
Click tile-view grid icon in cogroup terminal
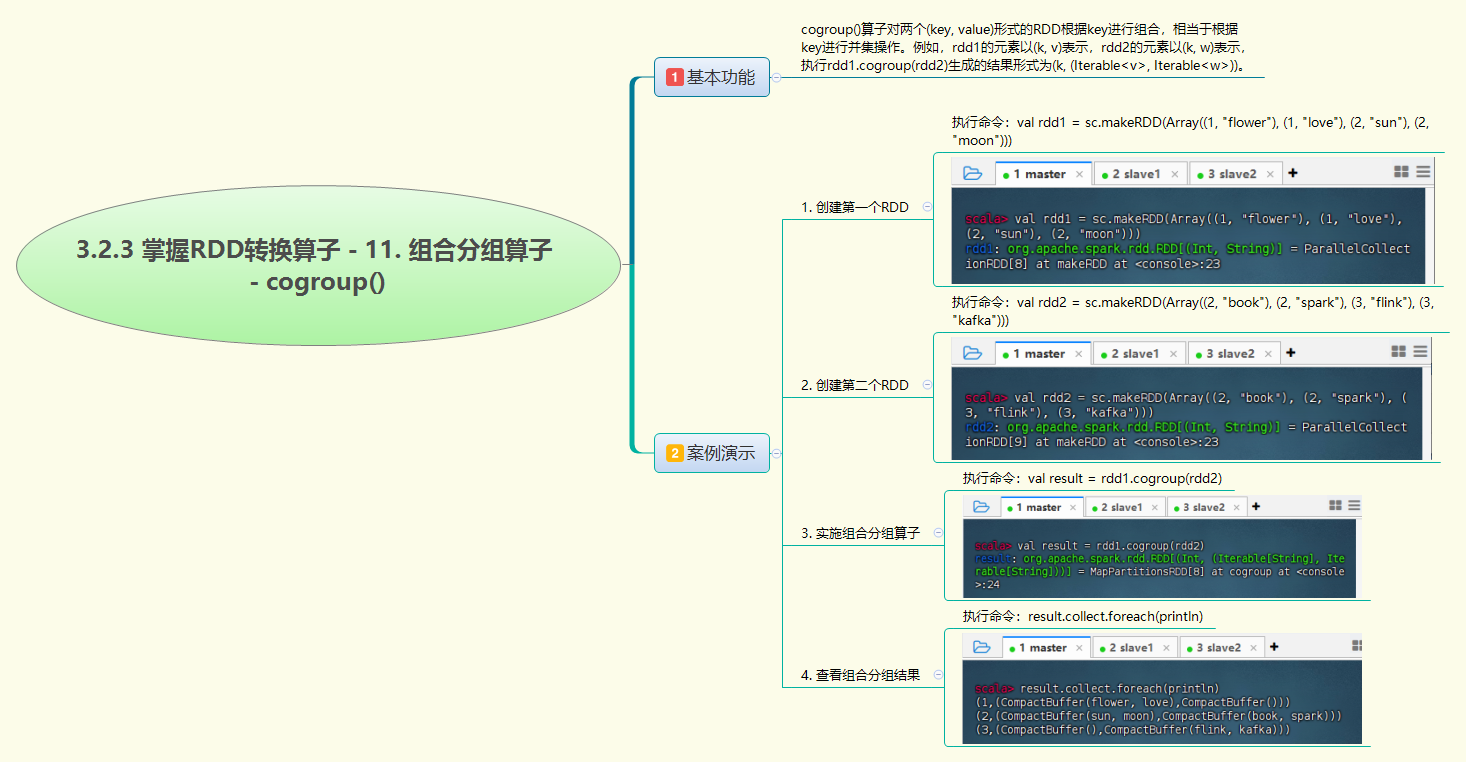1335,506
